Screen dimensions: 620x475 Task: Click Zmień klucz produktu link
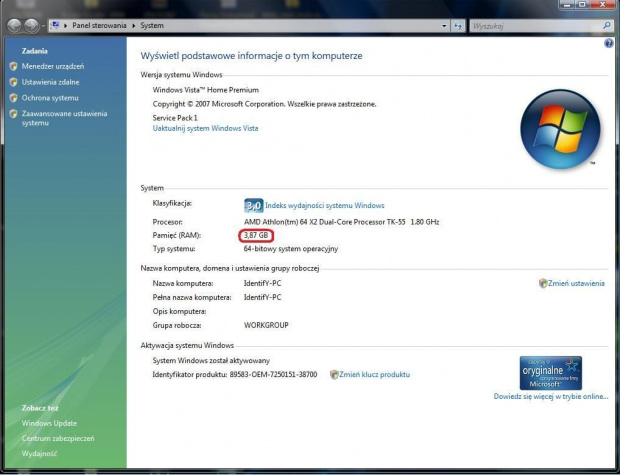(374, 375)
